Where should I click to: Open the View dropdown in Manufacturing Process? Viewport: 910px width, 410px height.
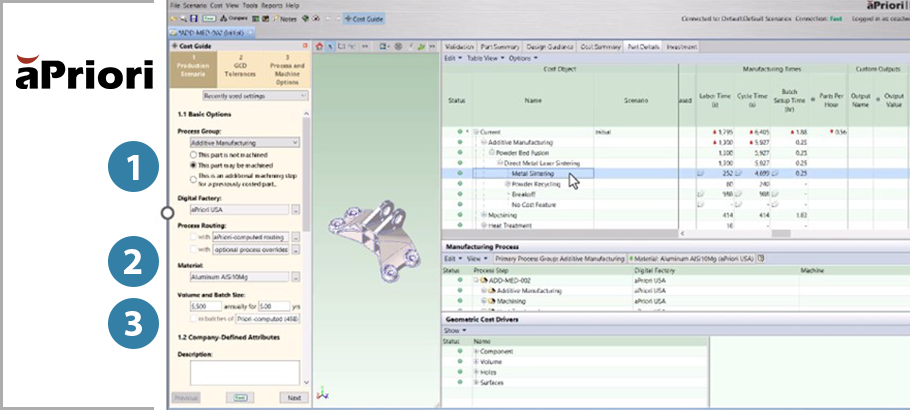pyautogui.click(x=476, y=258)
